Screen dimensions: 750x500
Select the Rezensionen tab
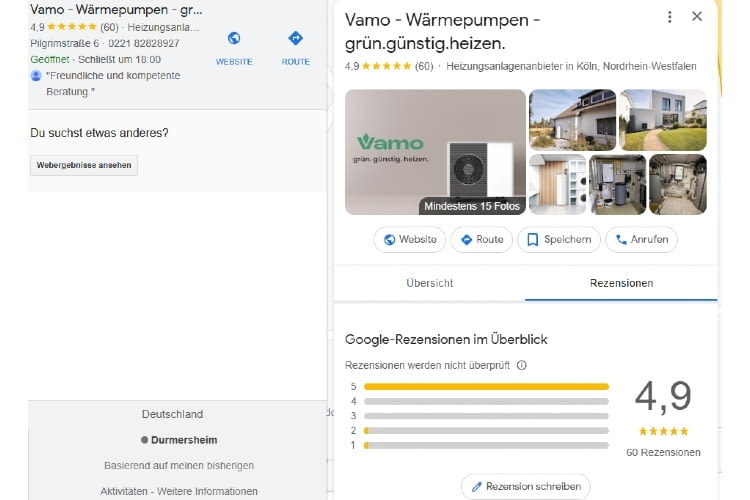pyautogui.click(x=621, y=283)
